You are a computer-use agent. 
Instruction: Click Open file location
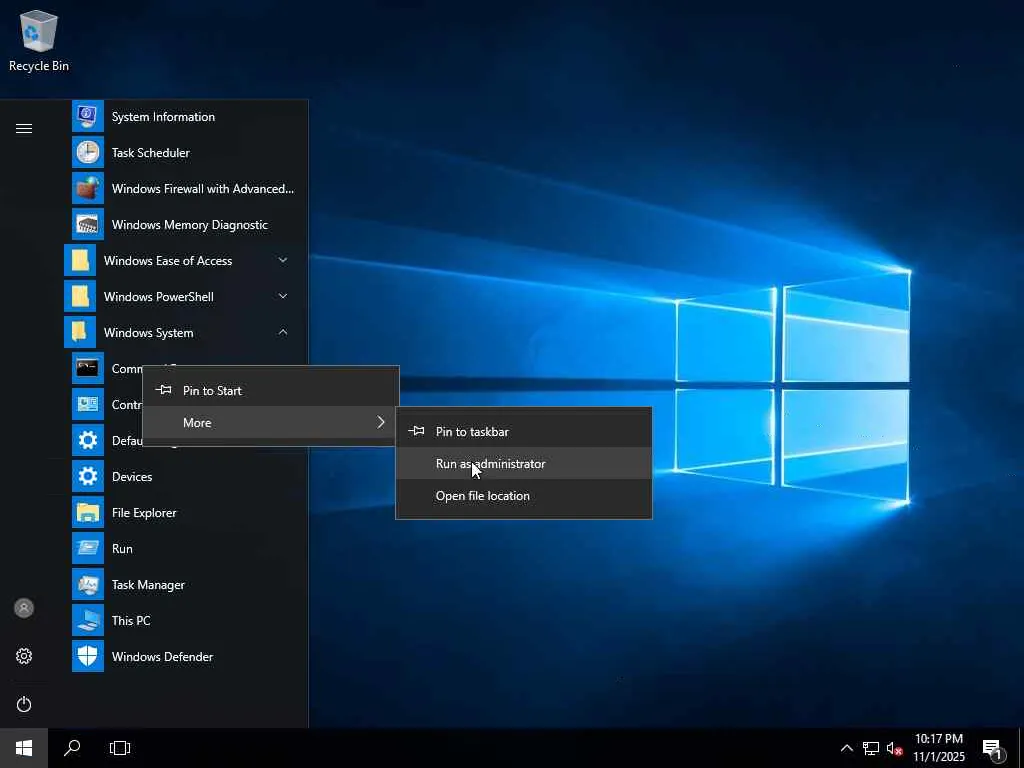(482, 496)
